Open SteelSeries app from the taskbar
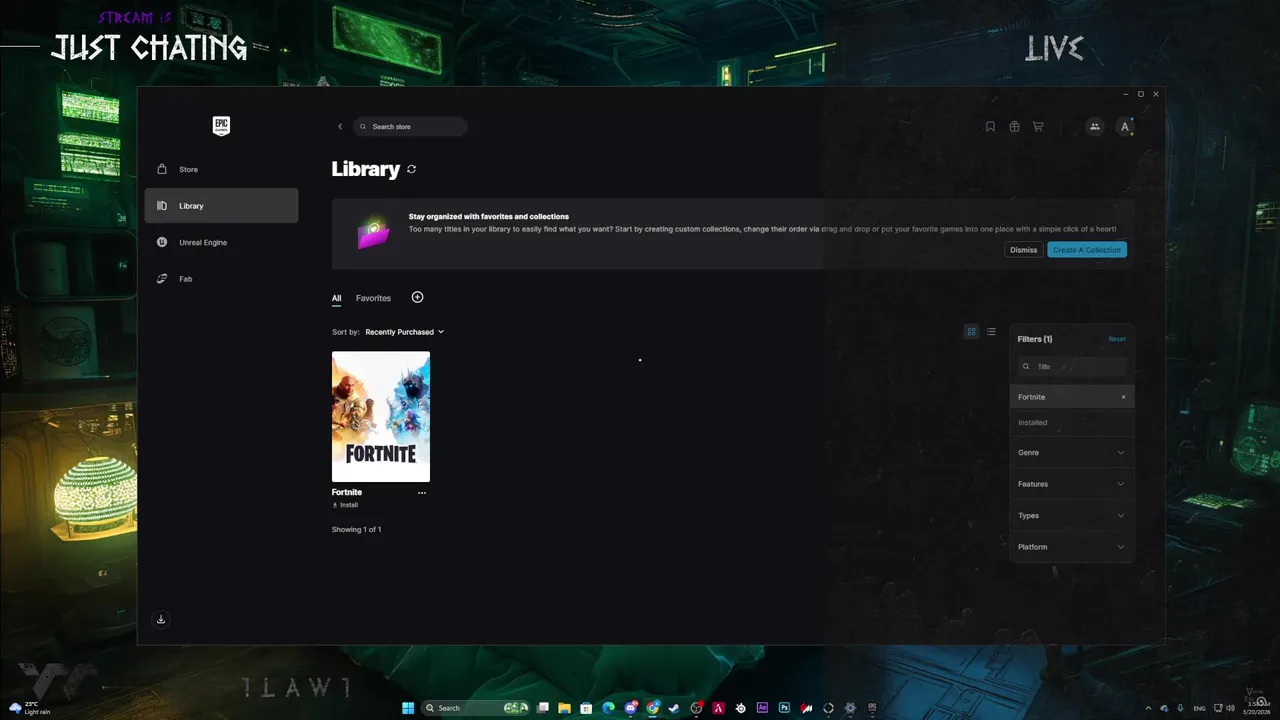Screen dimensions: 1280x720 coord(741,708)
